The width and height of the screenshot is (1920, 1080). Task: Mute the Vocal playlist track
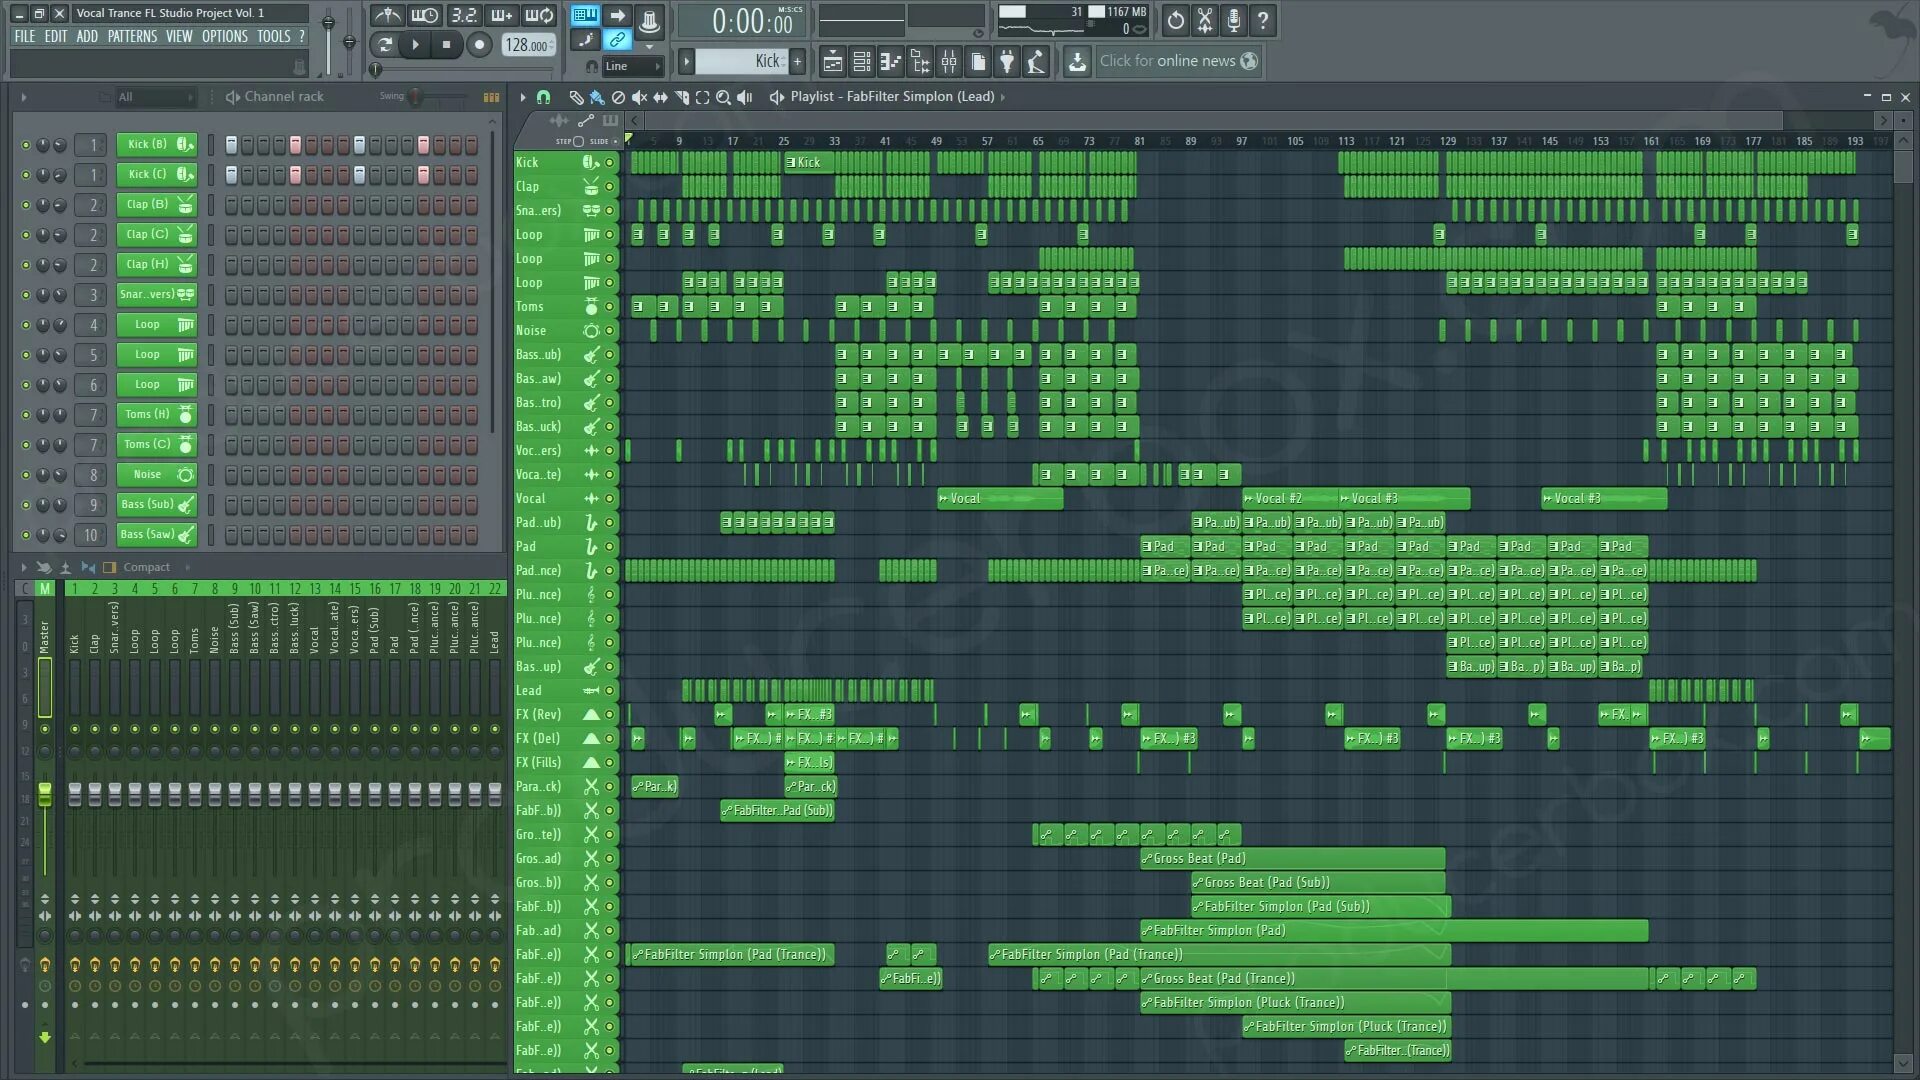[x=609, y=498]
